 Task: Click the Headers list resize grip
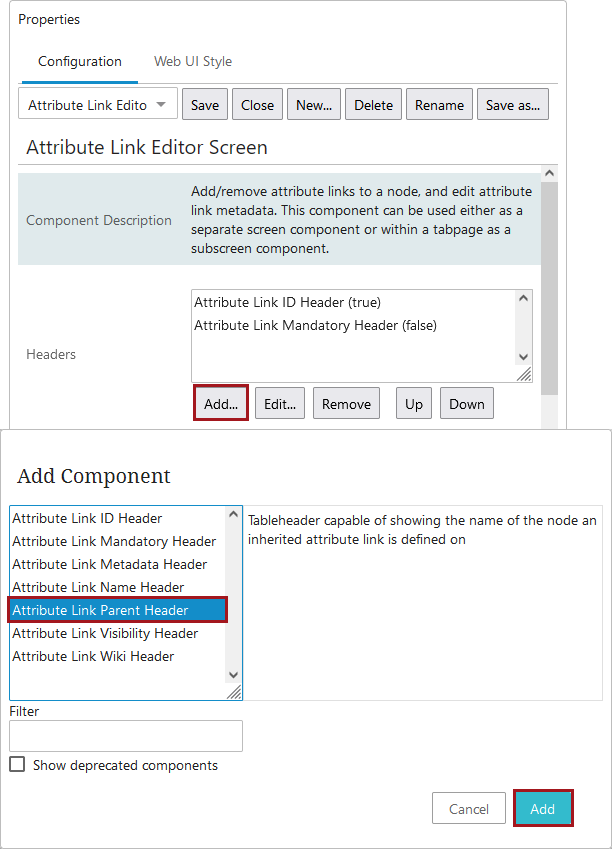coord(524,374)
